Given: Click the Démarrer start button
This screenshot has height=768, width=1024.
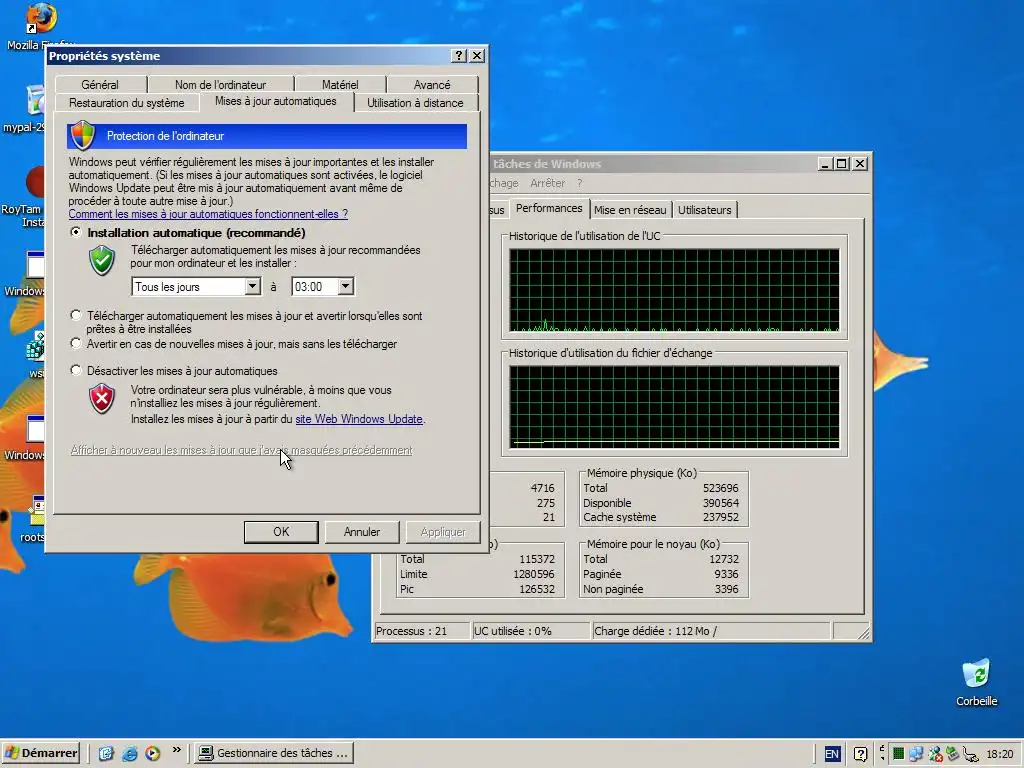Looking at the screenshot, I should click(x=40, y=753).
